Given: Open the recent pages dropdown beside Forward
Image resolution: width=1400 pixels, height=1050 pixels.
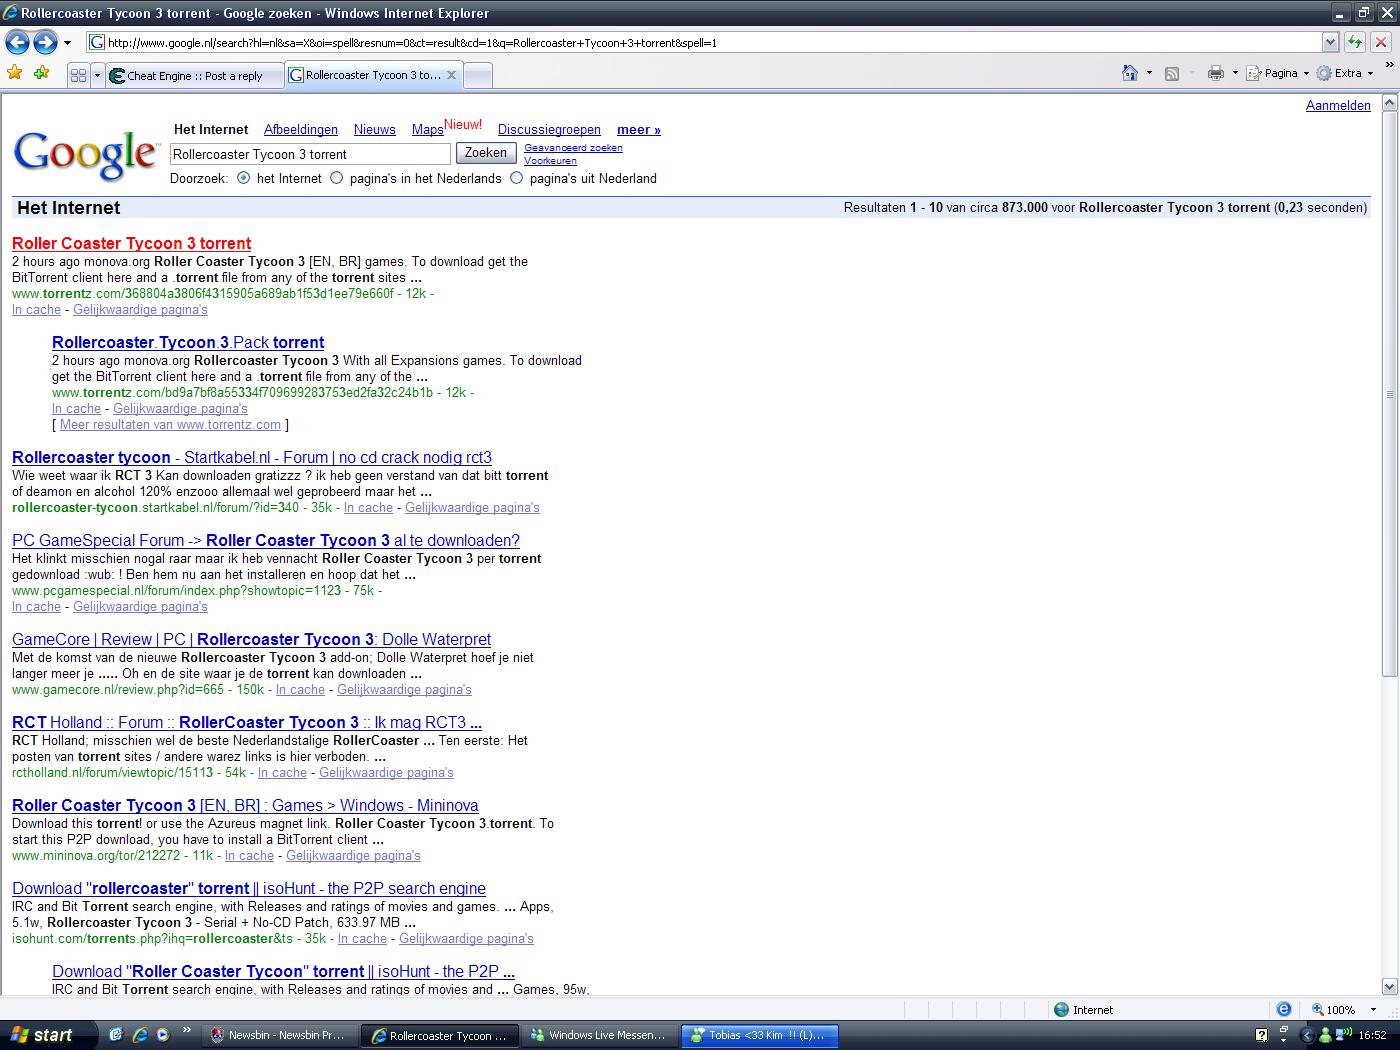Looking at the screenshot, I should pos(67,43).
